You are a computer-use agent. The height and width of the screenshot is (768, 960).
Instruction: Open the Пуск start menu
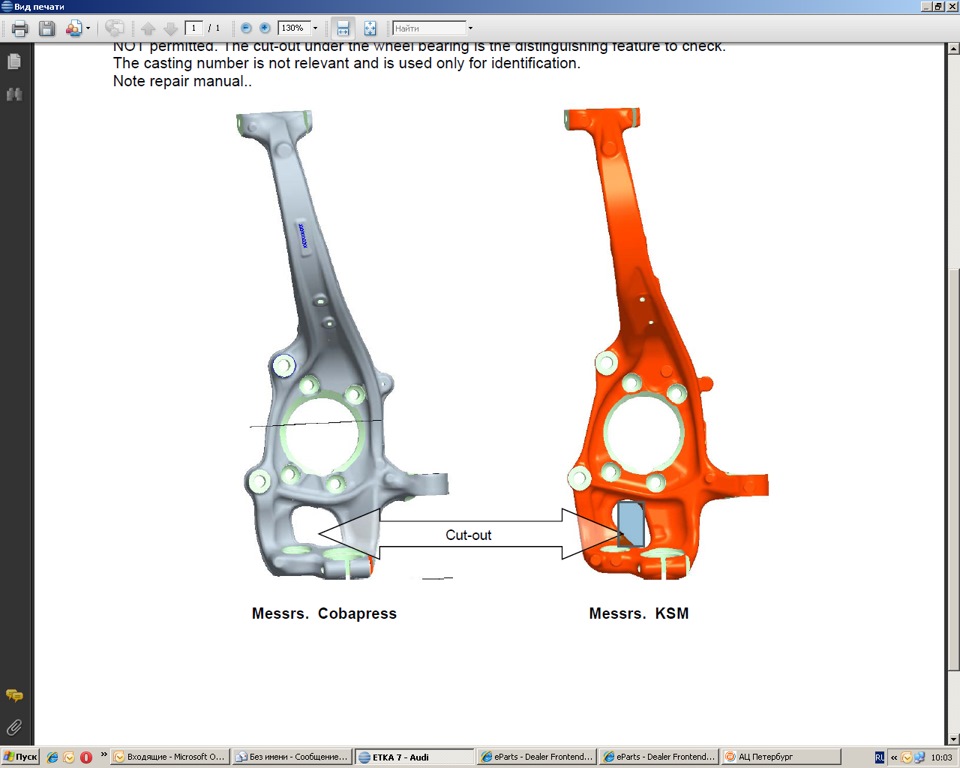pyautogui.click(x=20, y=757)
